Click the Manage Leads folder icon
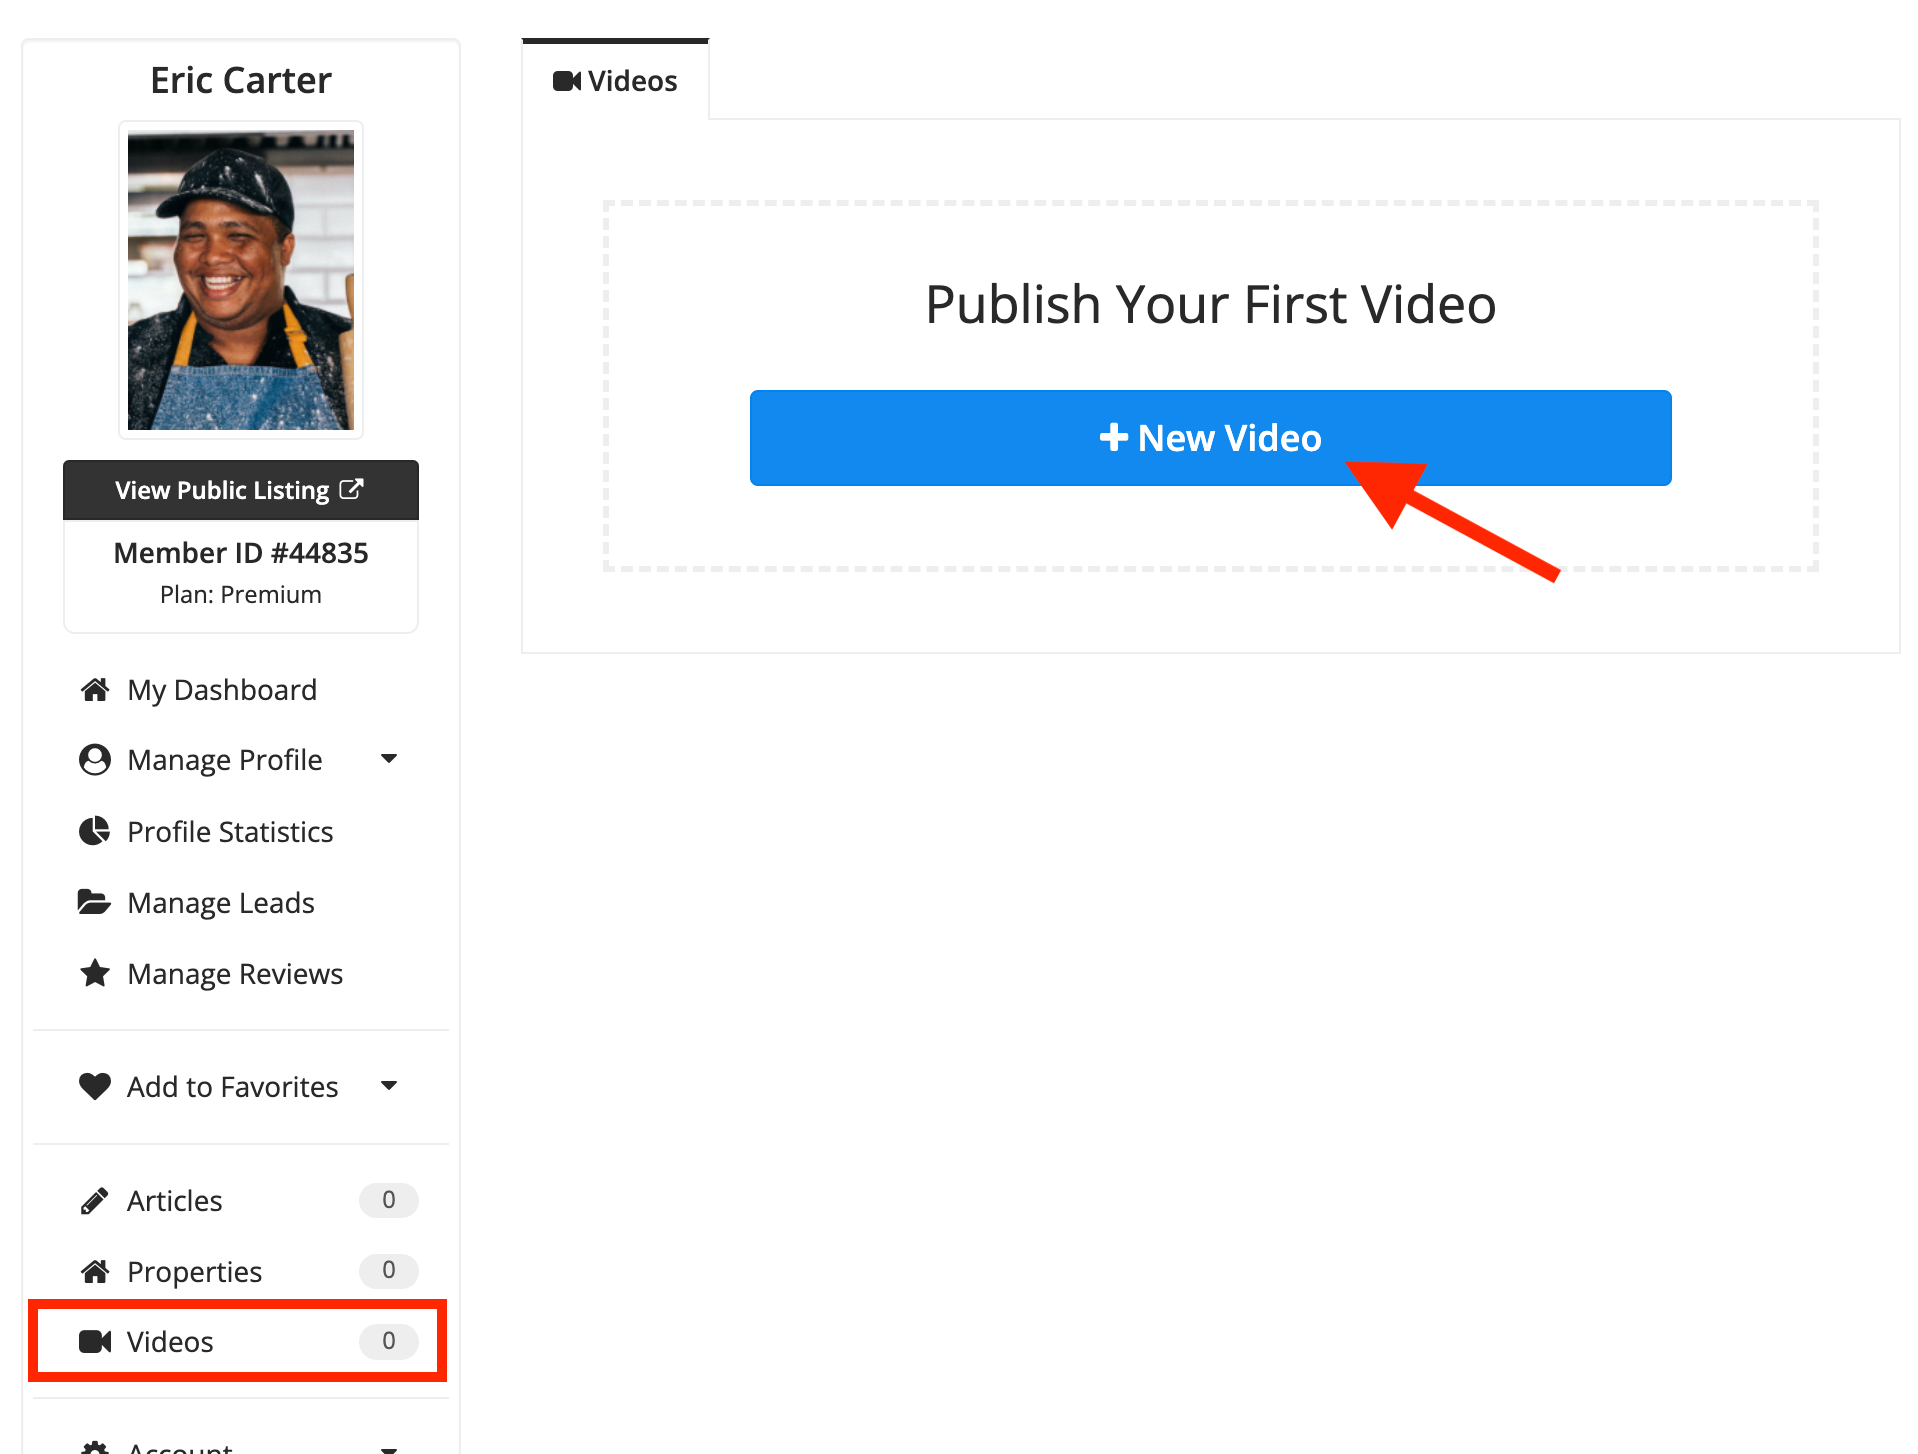The width and height of the screenshot is (1918, 1454). (95, 902)
